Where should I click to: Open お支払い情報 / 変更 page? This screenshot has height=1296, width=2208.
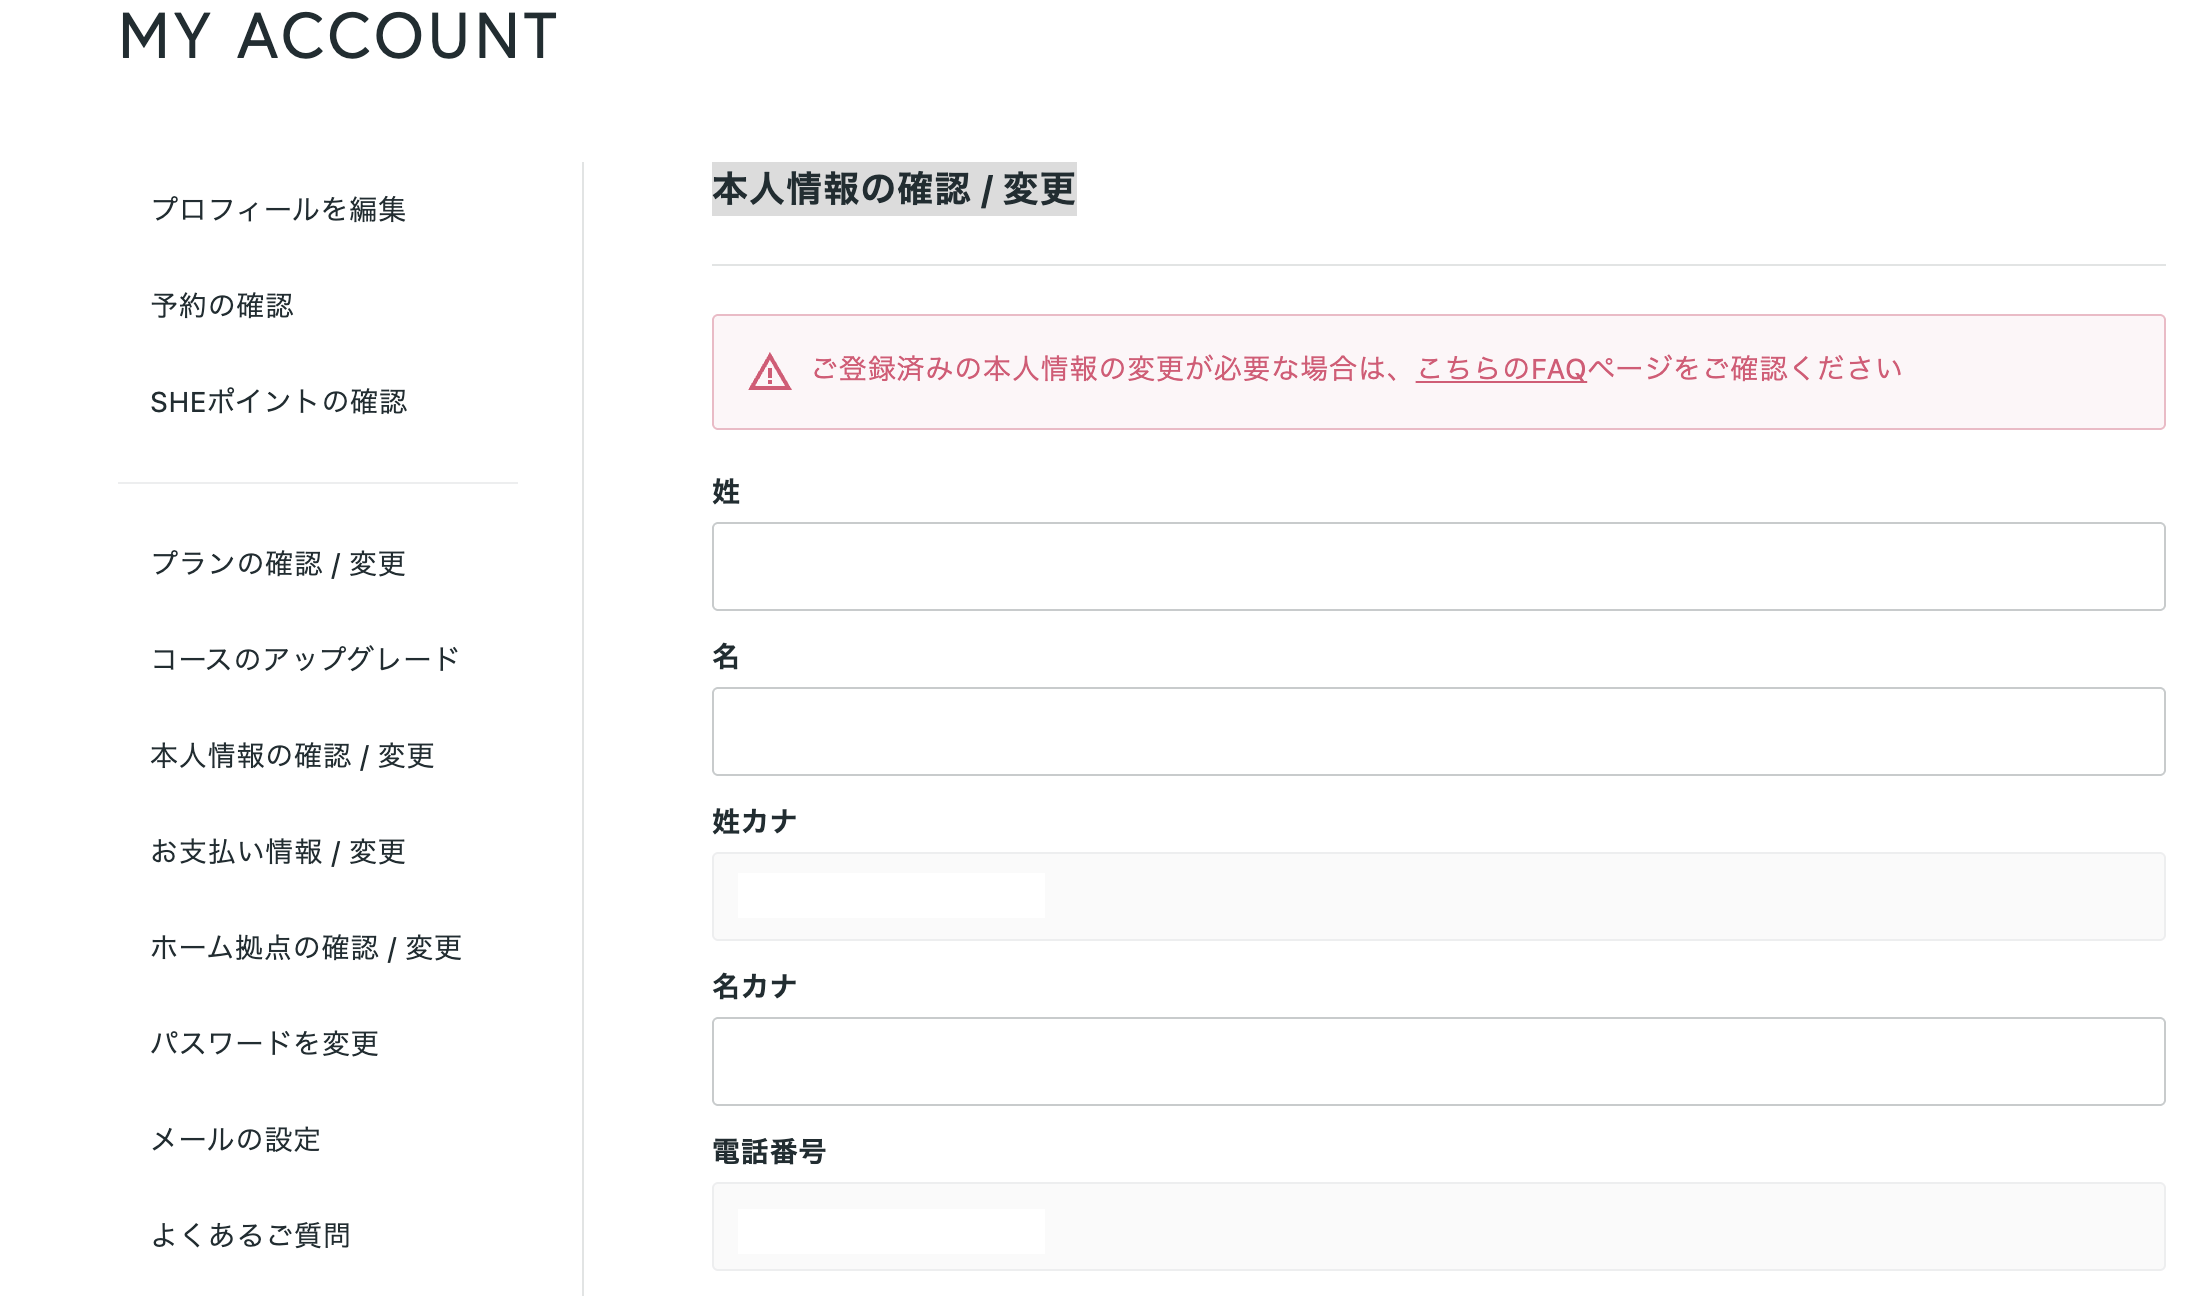[278, 852]
